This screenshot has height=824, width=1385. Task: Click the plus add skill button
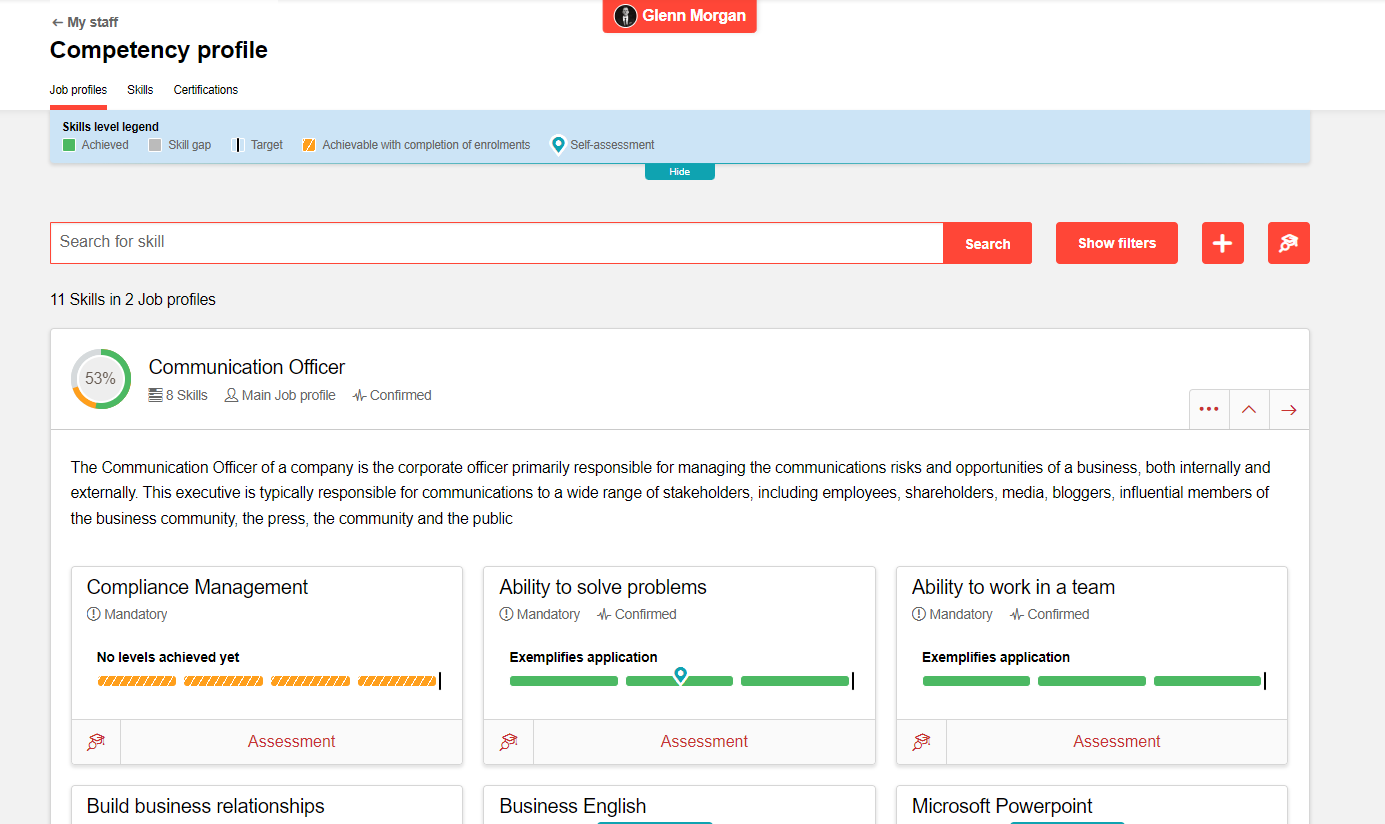pyautogui.click(x=1222, y=243)
